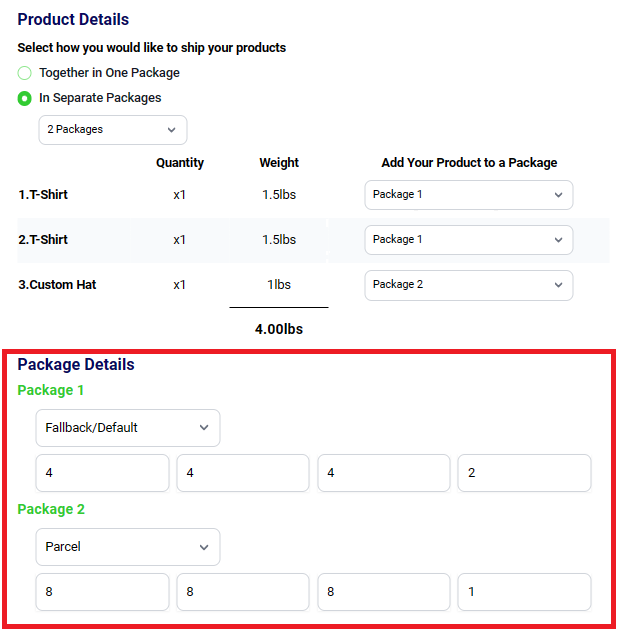Select Together in One Package radio option
The height and width of the screenshot is (638, 624).
tap(24, 73)
